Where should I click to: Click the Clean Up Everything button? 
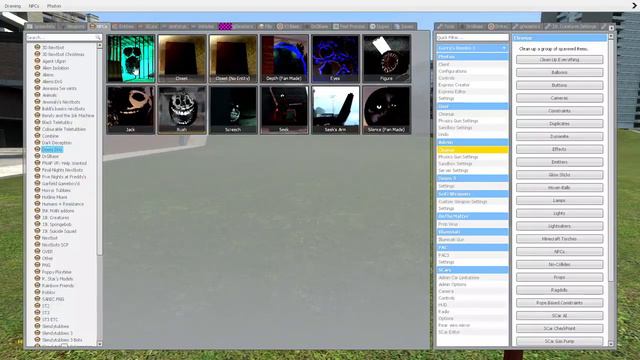point(559,60)
